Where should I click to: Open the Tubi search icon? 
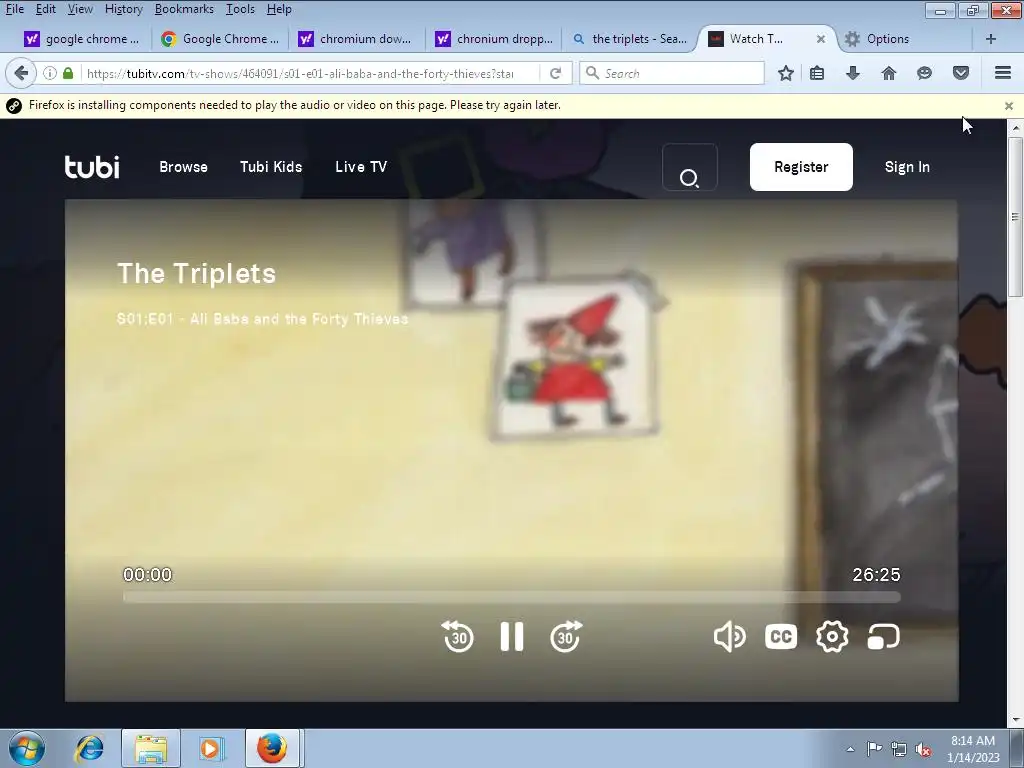point(690,167)
